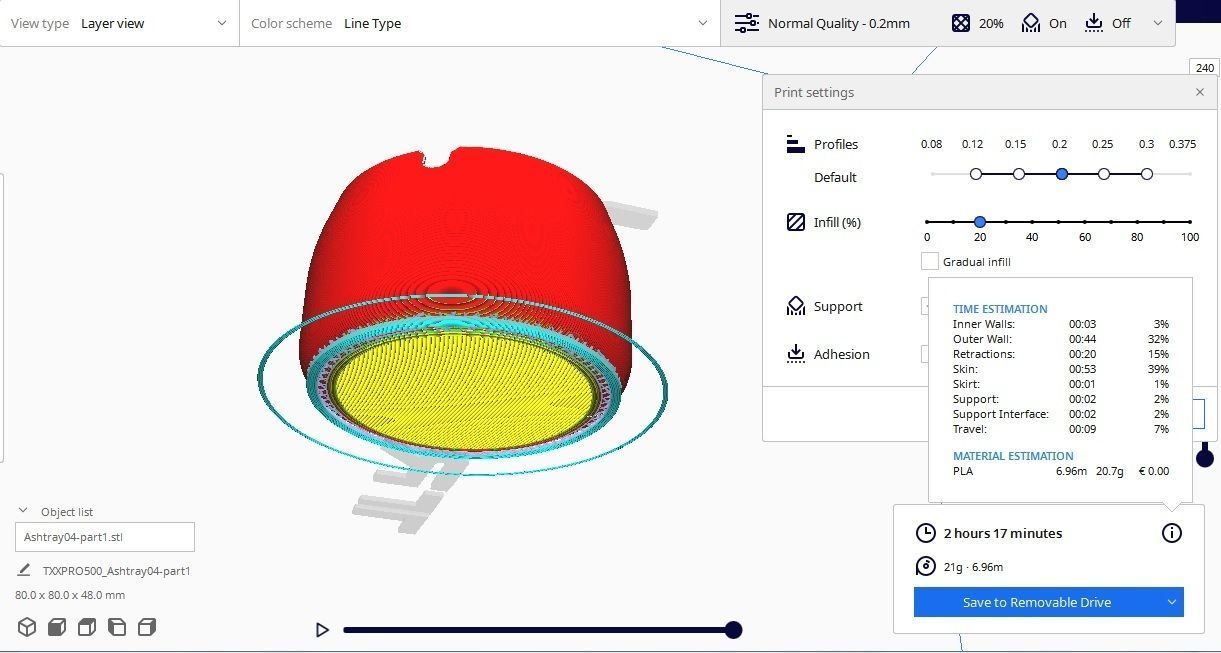This screenshot has height=653, width=1221.
Task: Select the 0.3 profile point
Action: (1147, 174)
